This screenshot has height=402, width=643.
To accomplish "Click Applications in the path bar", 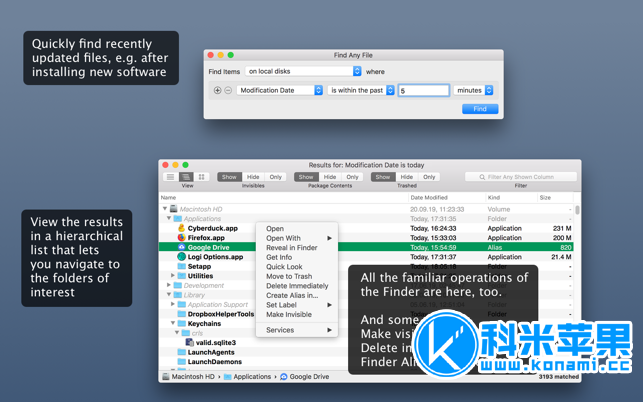I will pos(247,377).
